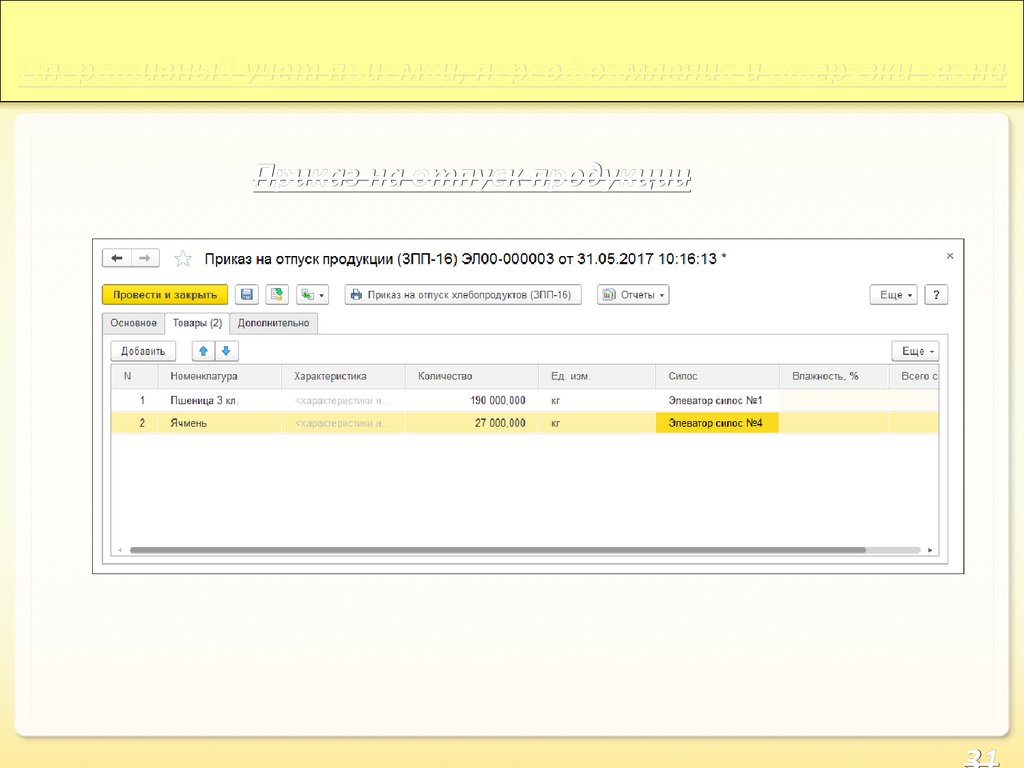Viewport: 1024px width, 768px height.
Task: Print Приказ на отпуск хлебопродуктов (ЗПП-16)
Action: pyautogui.click(x=463, y=295)
